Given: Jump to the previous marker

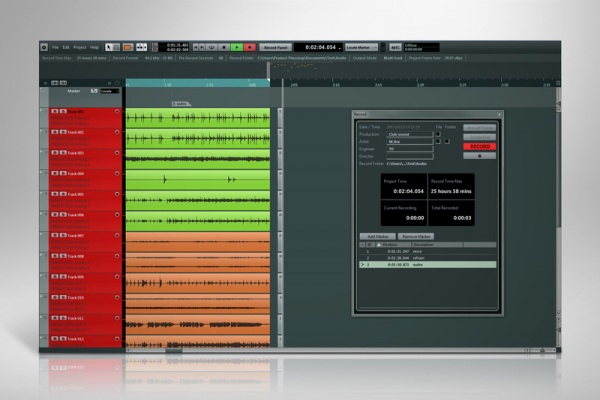Looking at the screenshot, I should pos(196,47).
